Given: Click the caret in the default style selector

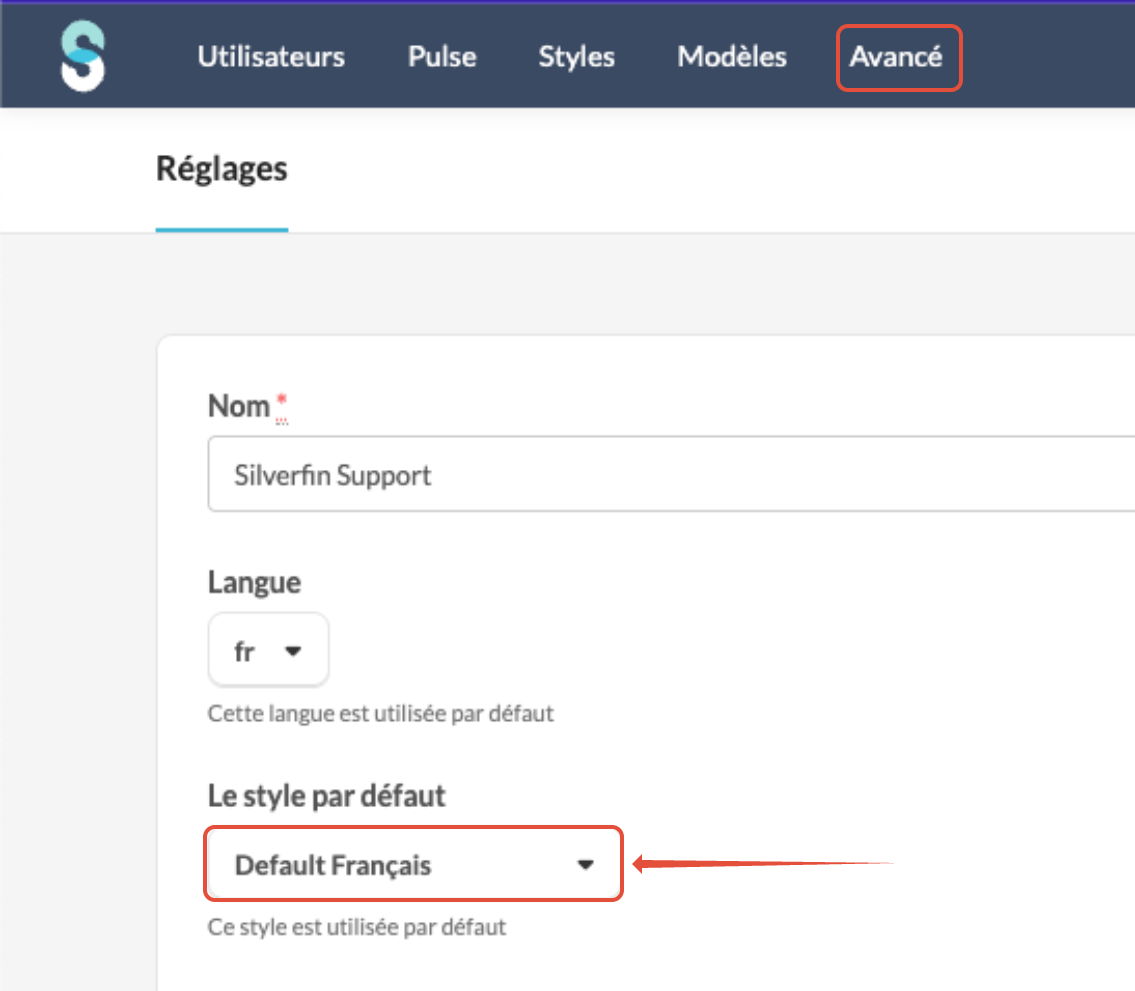Looking at the screenshot, I should click(586, 865).
